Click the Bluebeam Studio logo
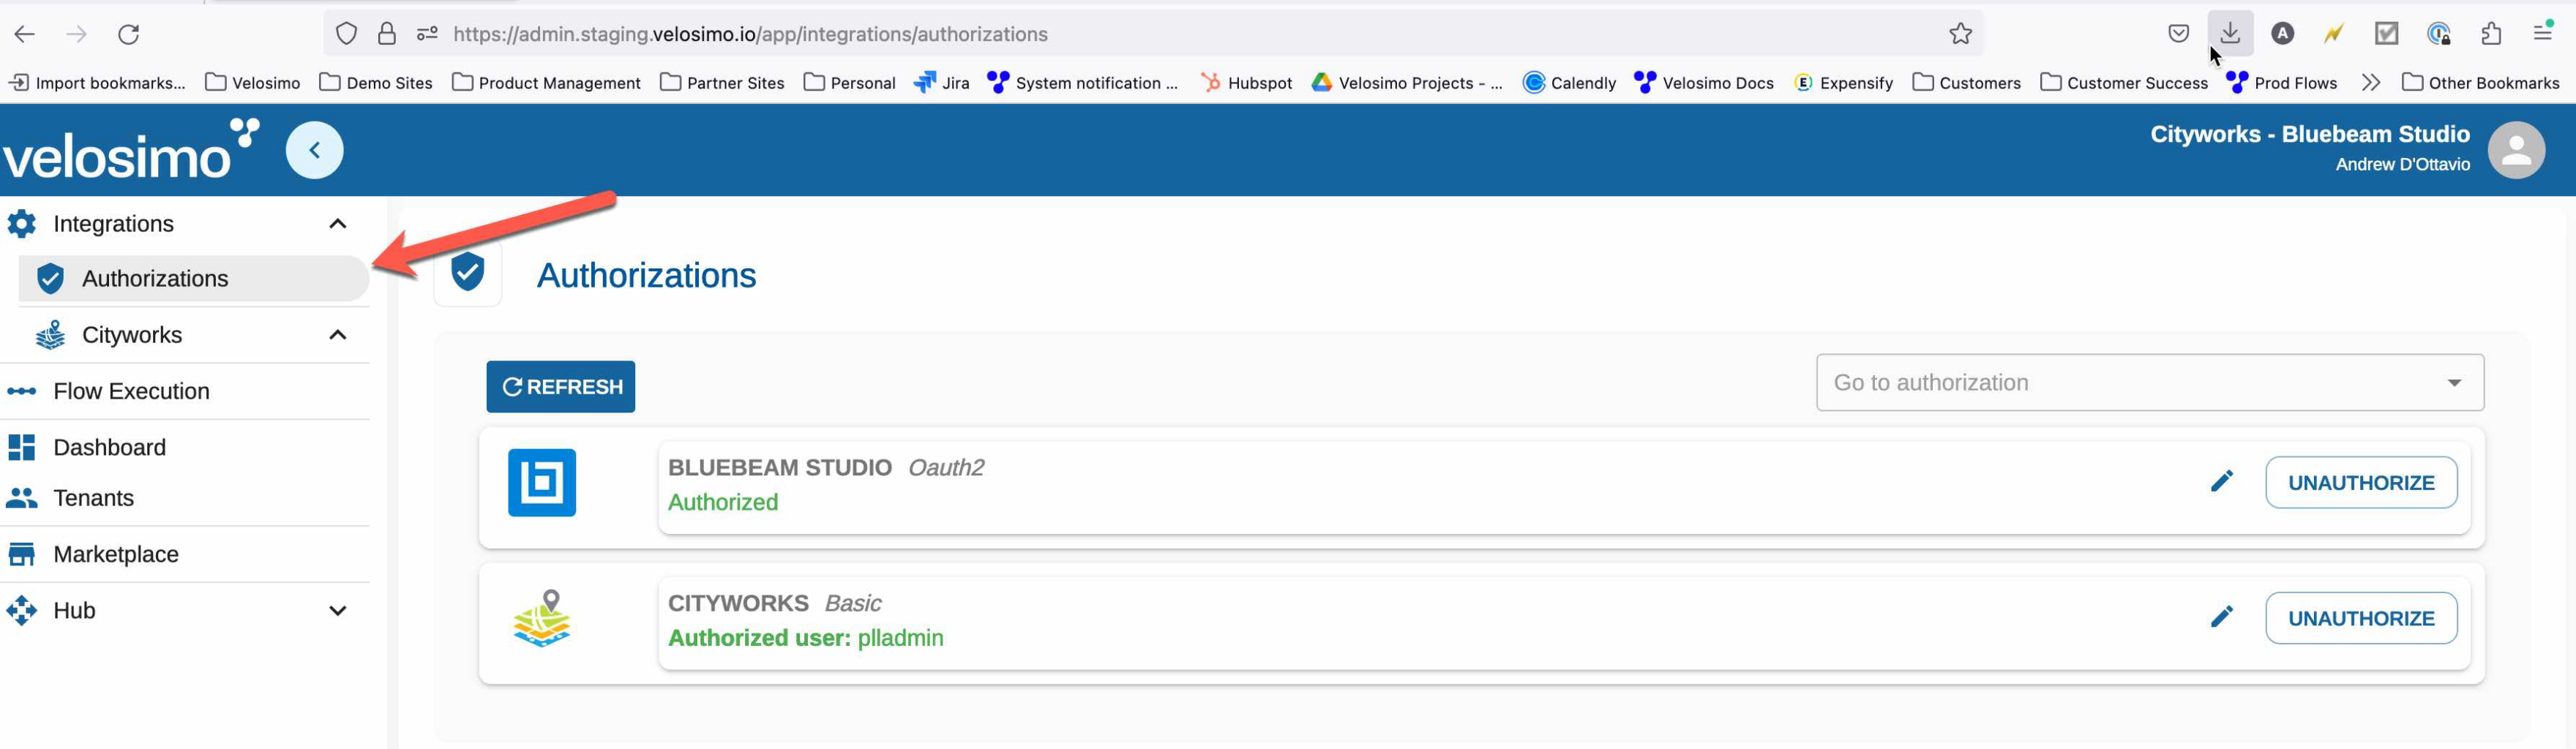The image size is (2576, 749). click(x=541, y=483)
